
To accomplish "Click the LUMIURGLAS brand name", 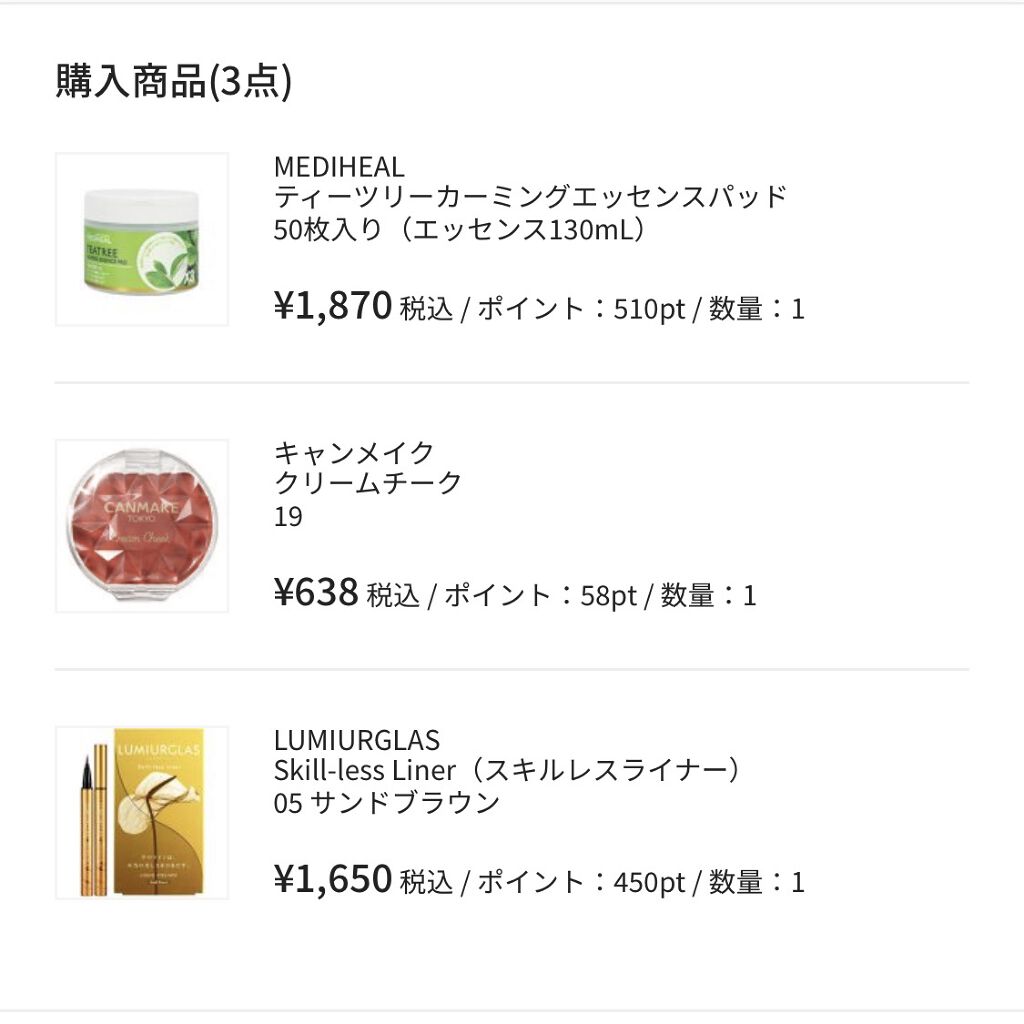I will click(x=356, y=740).
